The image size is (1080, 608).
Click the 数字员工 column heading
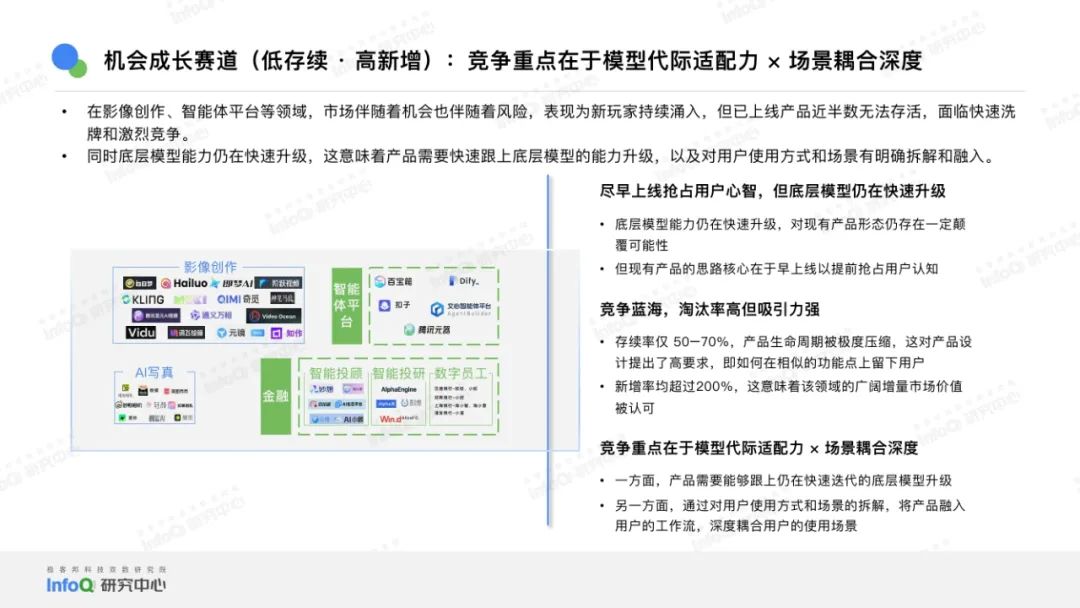click(460, 373)
